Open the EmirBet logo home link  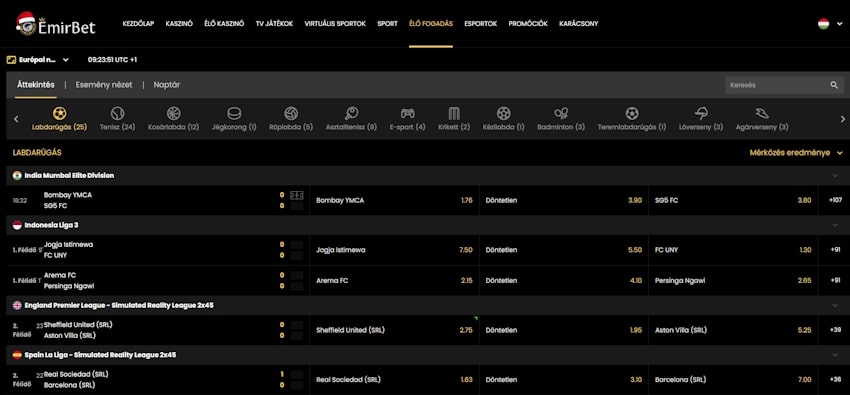pos(56,24)
